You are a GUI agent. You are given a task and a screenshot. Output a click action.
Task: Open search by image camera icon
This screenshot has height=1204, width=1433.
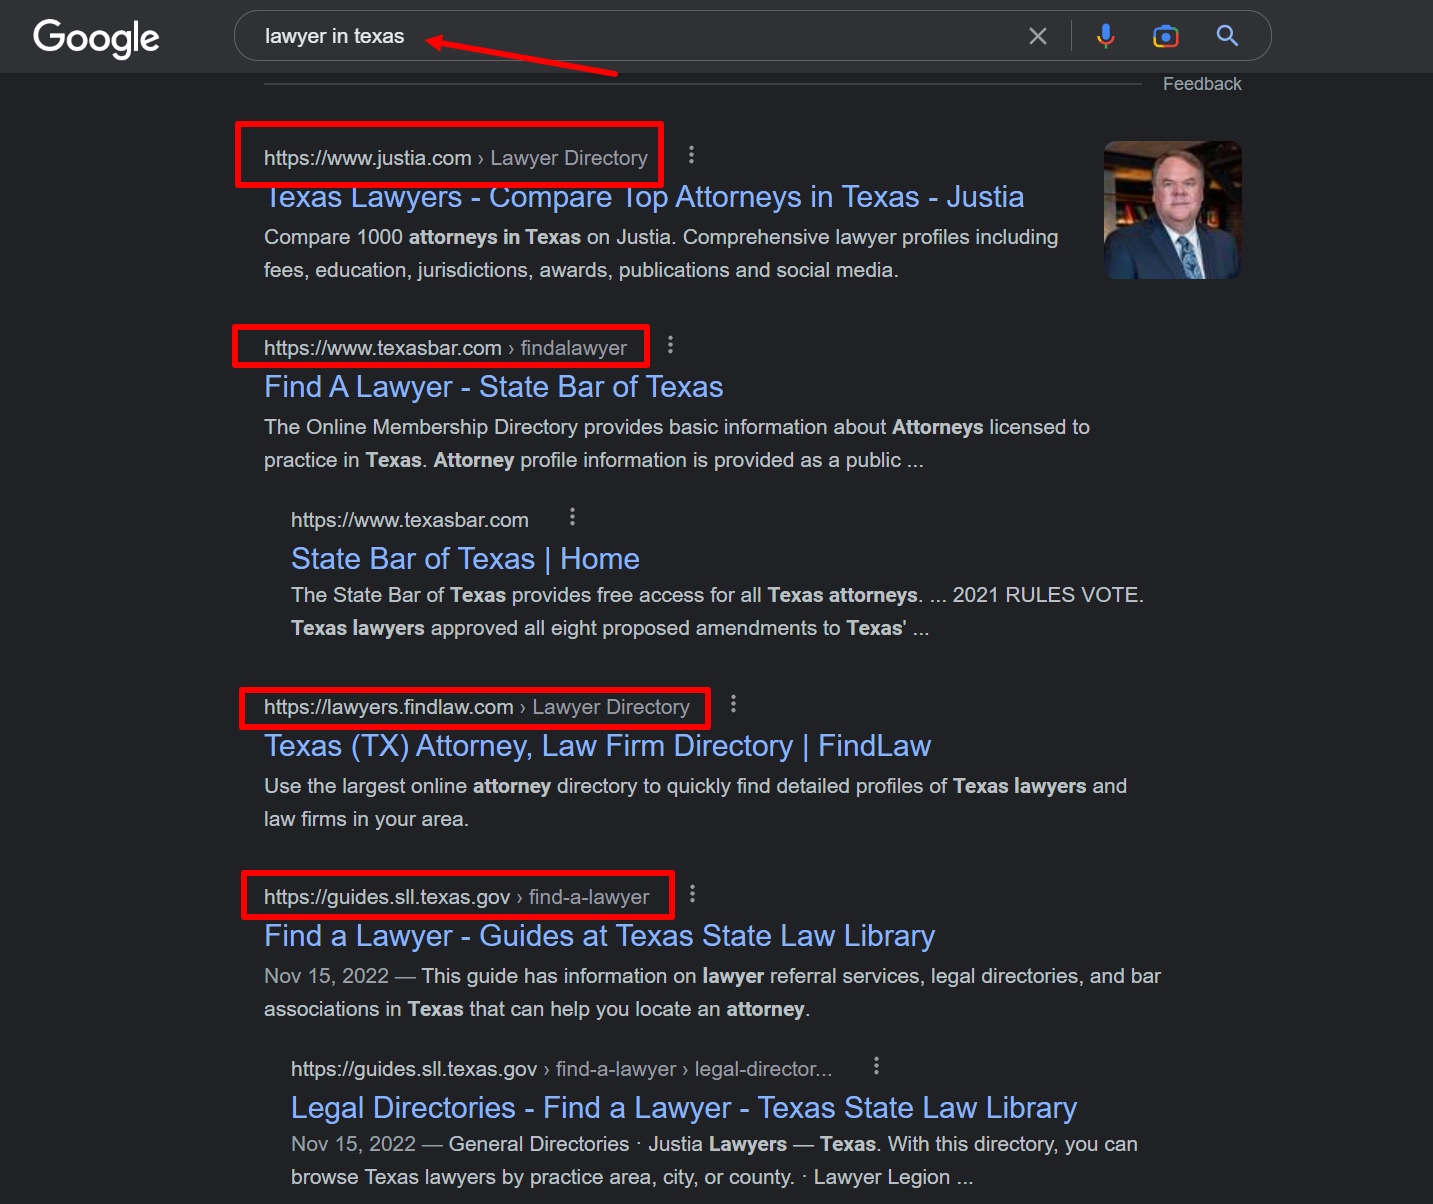pyautogui.click(x=1165, y=36)
